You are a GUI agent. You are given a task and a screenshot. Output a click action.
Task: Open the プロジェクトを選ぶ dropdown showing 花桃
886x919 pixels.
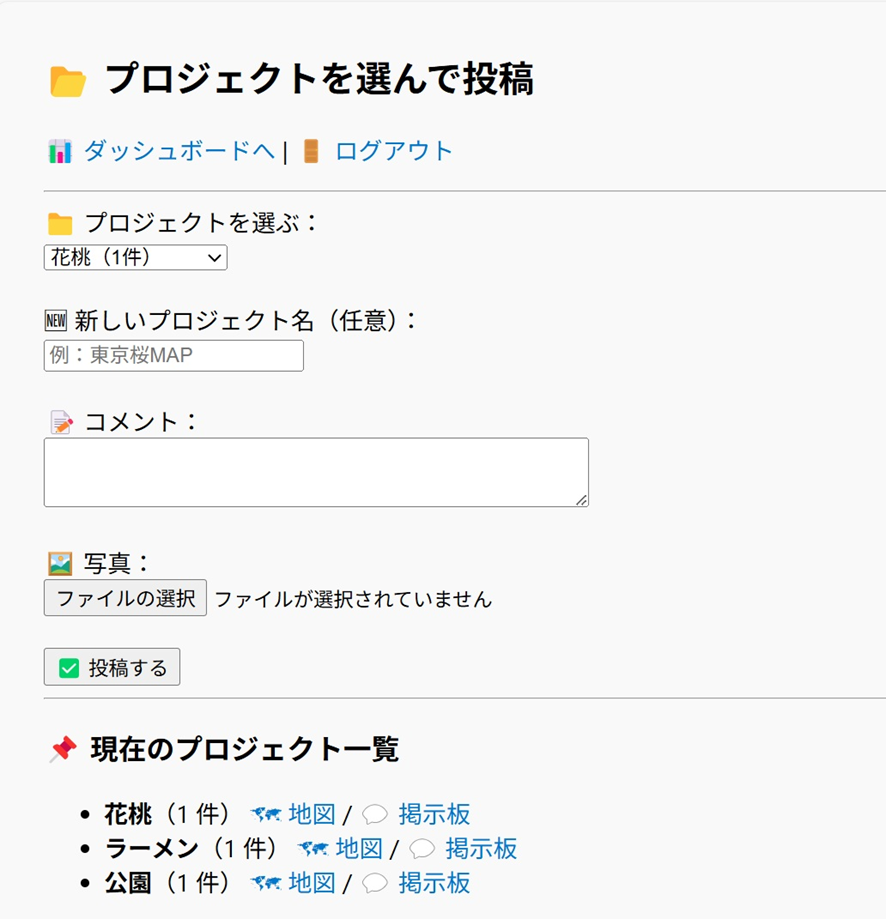coord(135,257)
